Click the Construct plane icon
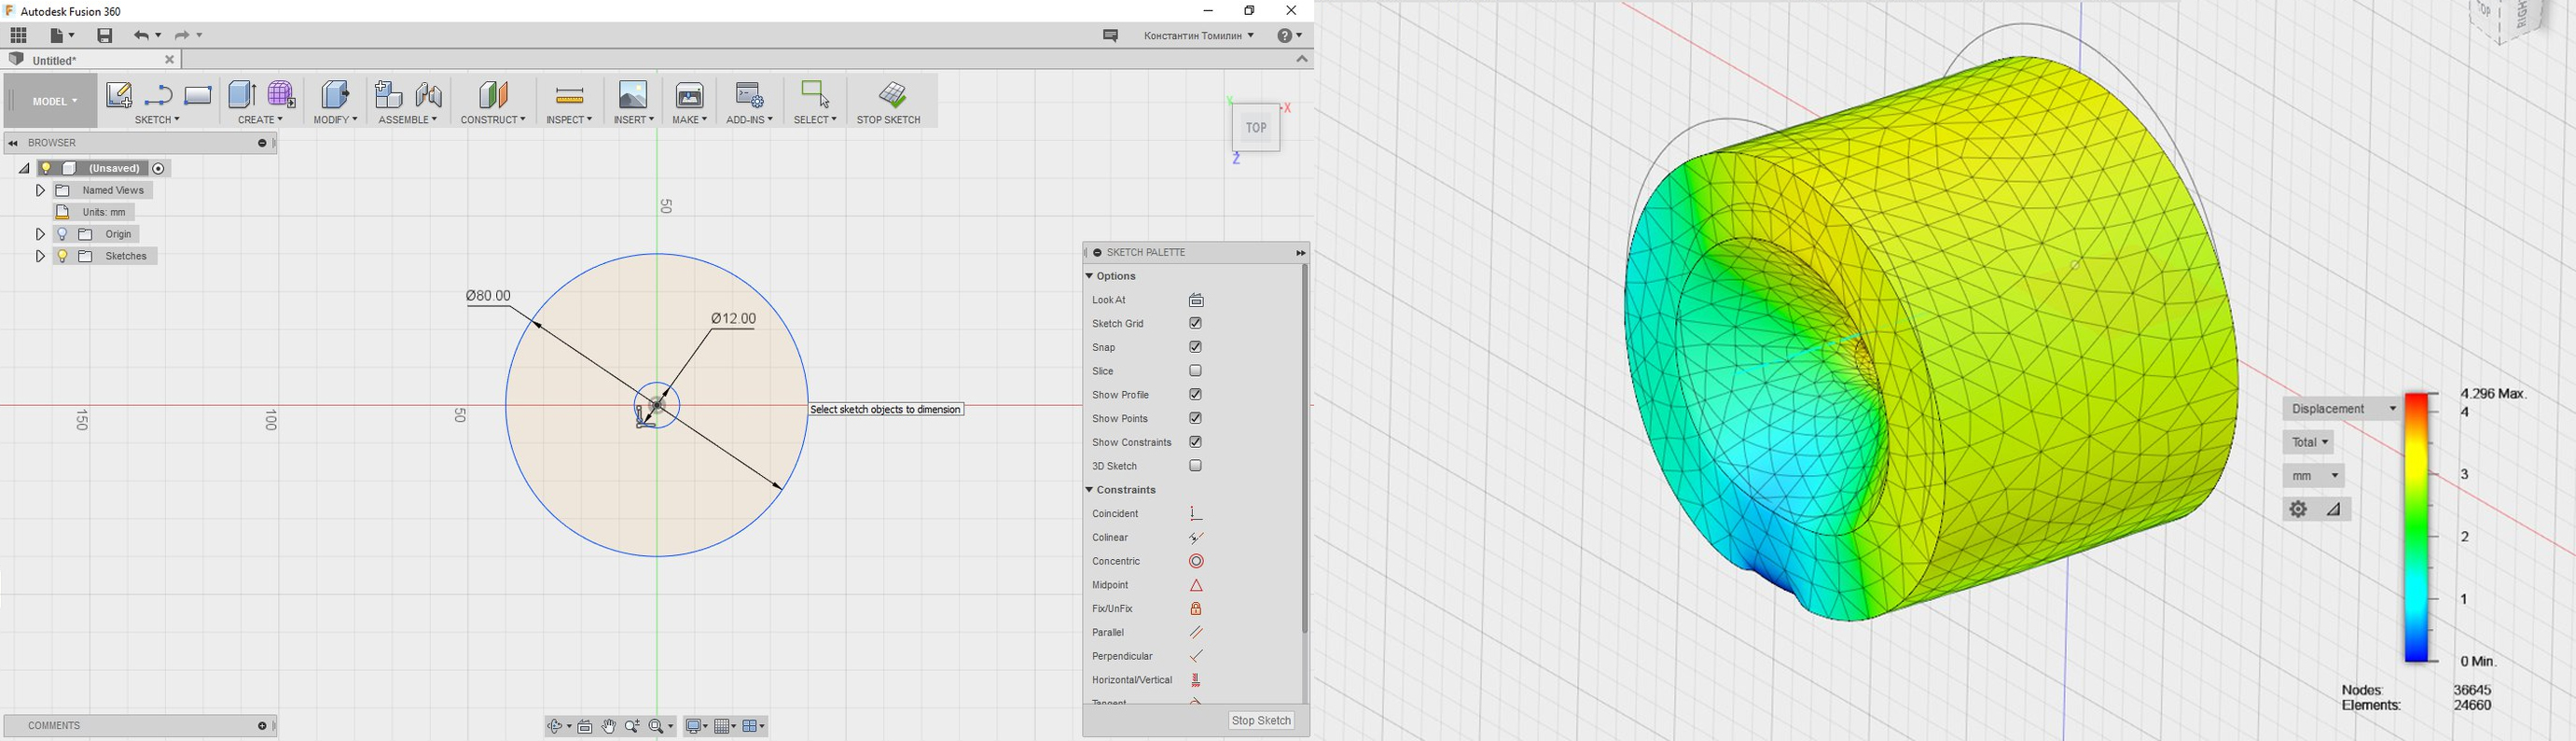2576x741 pixels. [493, 94]
